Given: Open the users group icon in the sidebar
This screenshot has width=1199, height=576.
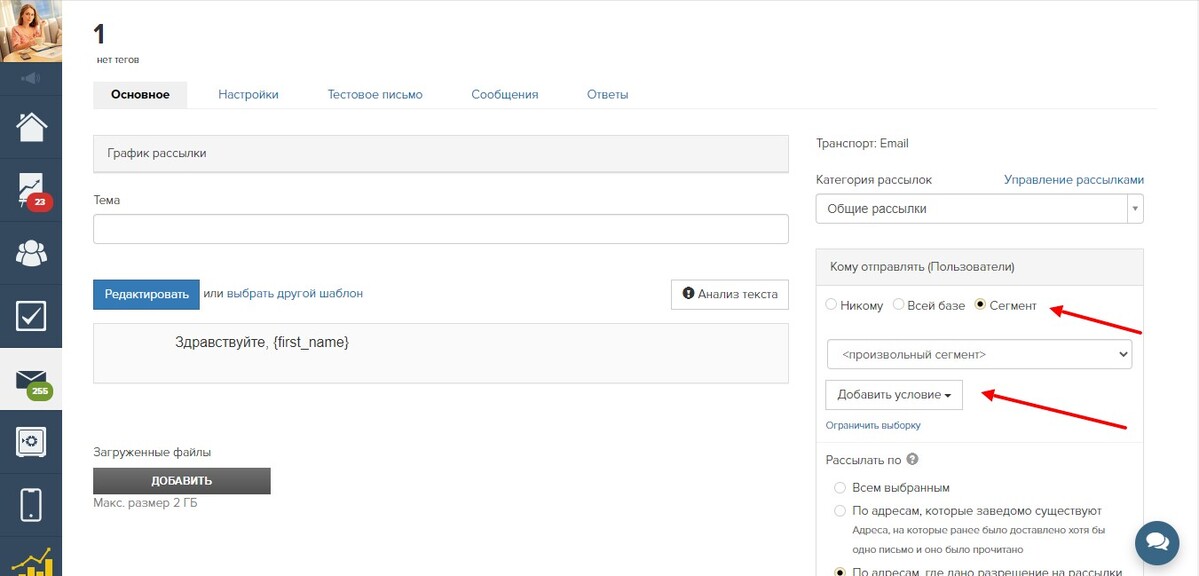Looking at the screenshot, I should coord(31,253).
